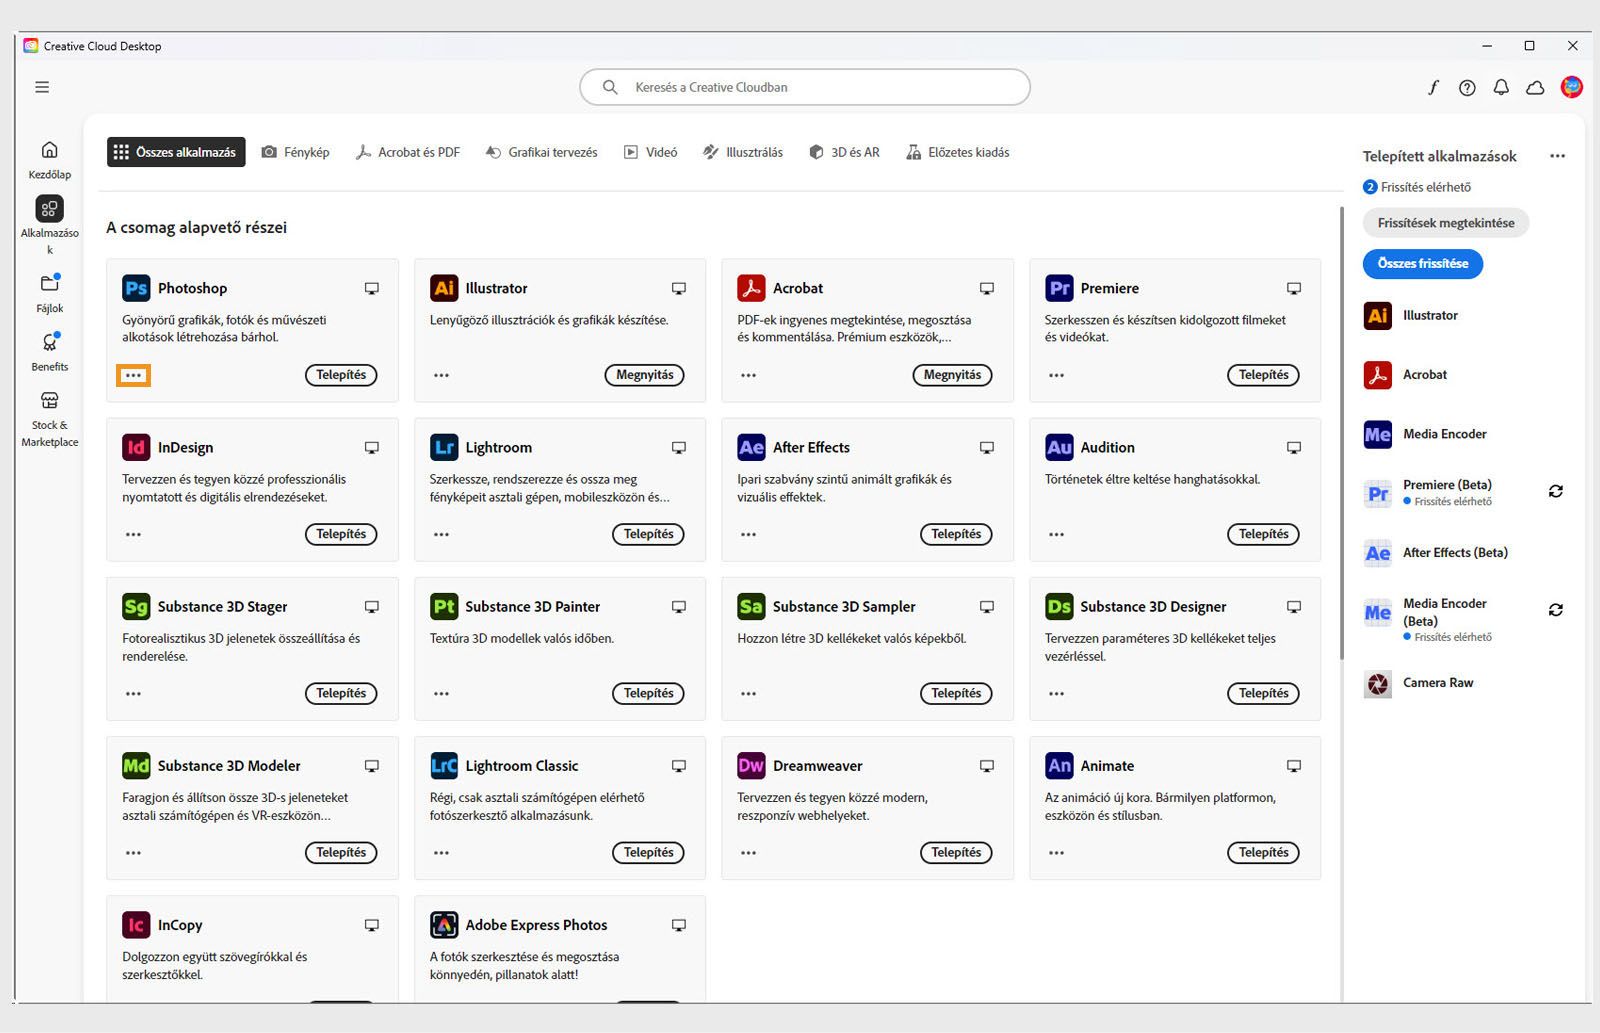Select Media Encoder in installed apps list

(1444, 434)
